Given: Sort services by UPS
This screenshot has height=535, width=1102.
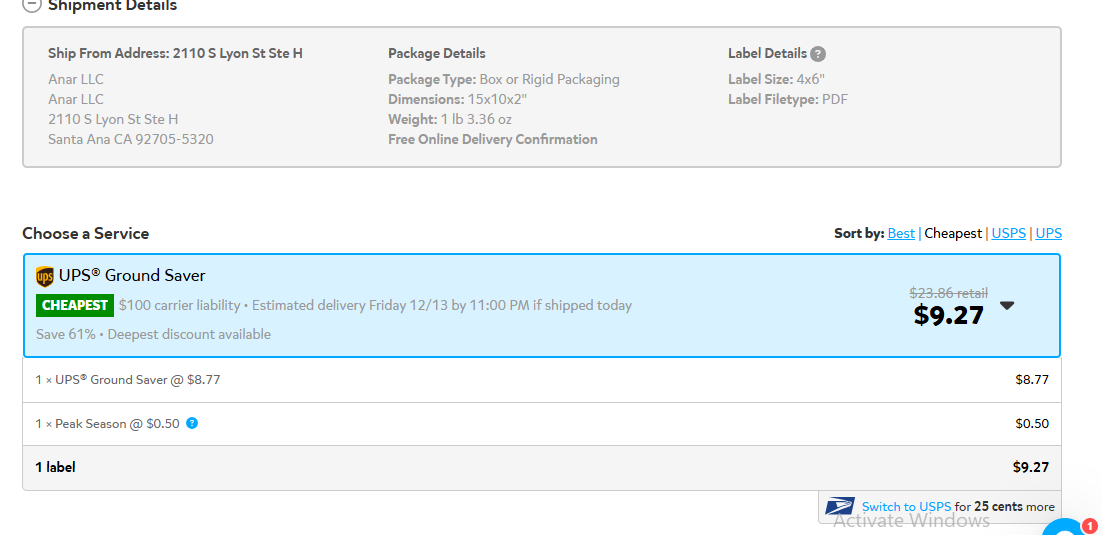Looking at the screenshot, I should (x=1049, y=233).
